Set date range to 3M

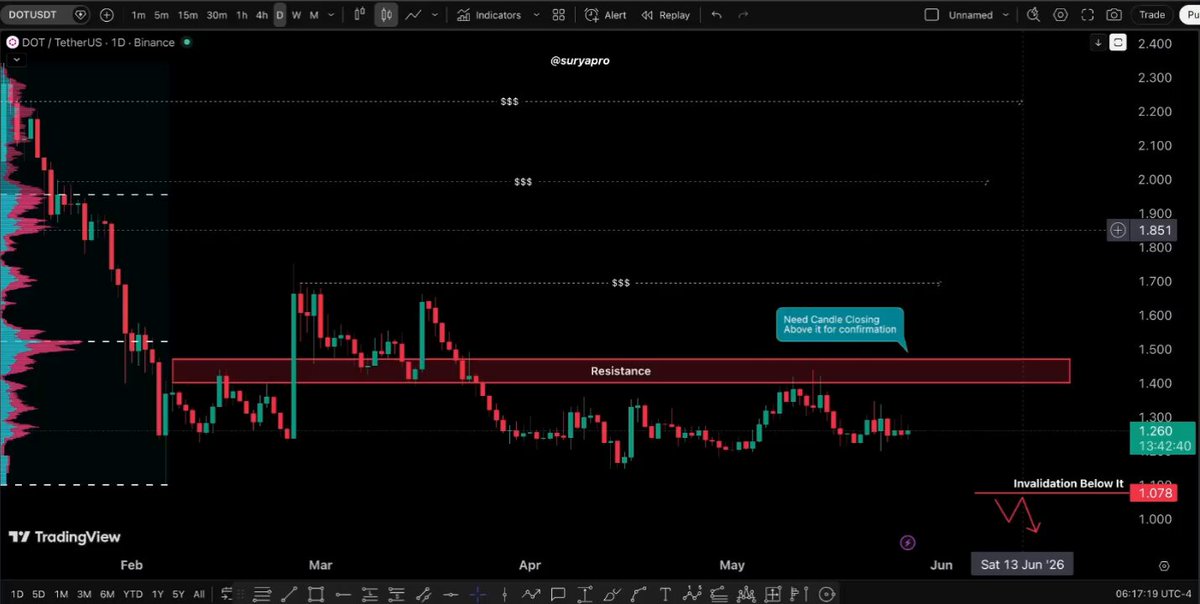(85, 593)
